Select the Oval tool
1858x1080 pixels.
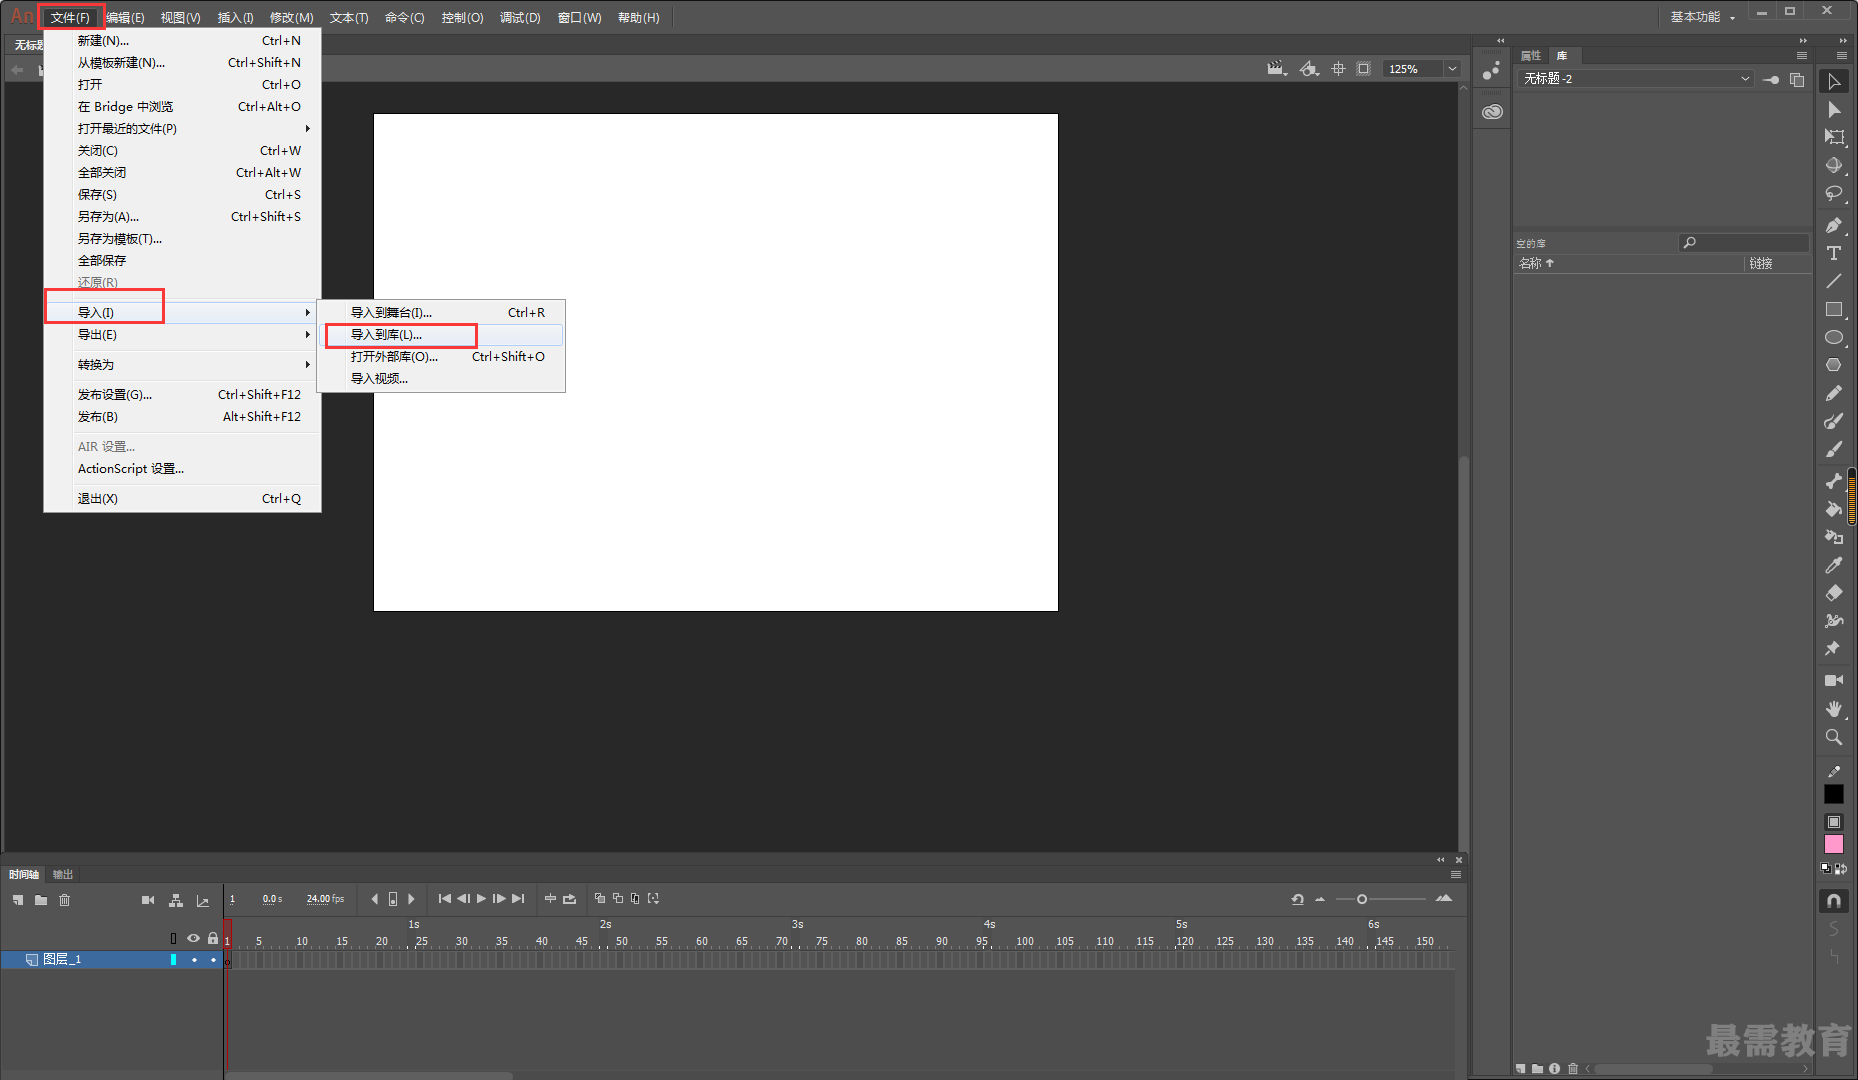[1834, 338]
